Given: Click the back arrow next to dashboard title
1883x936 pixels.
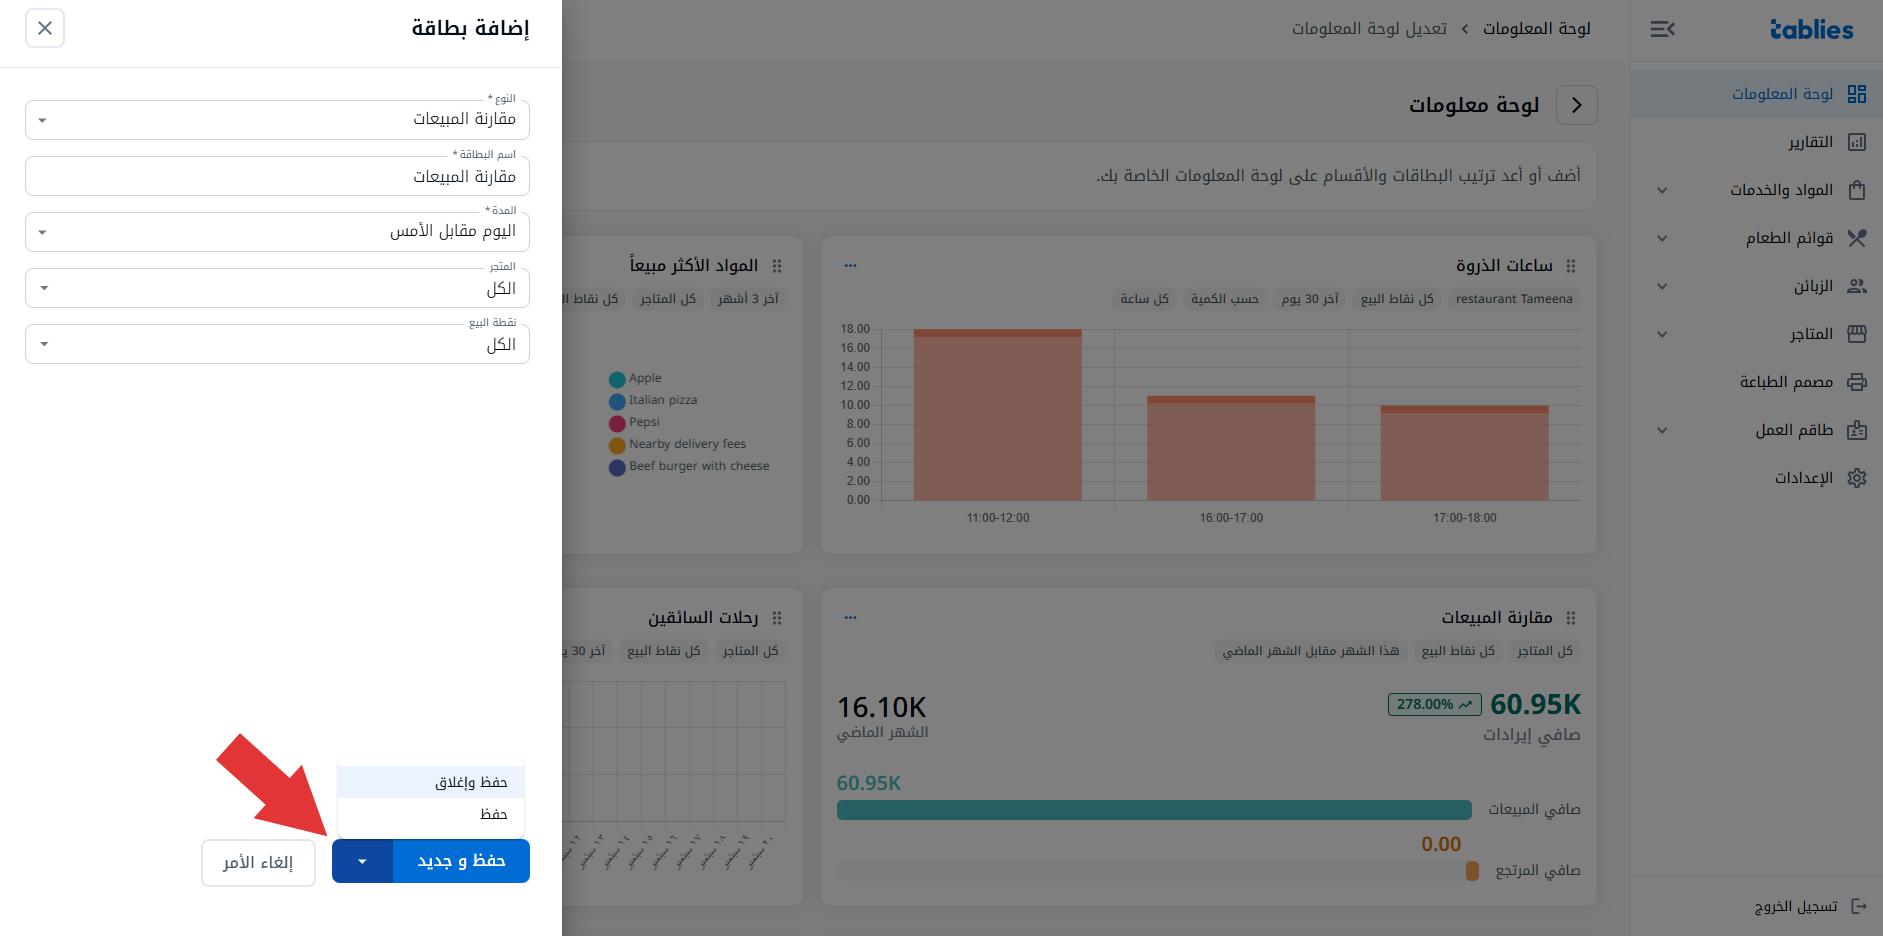Looking at the screenshot, I should tap(1577, 105).
